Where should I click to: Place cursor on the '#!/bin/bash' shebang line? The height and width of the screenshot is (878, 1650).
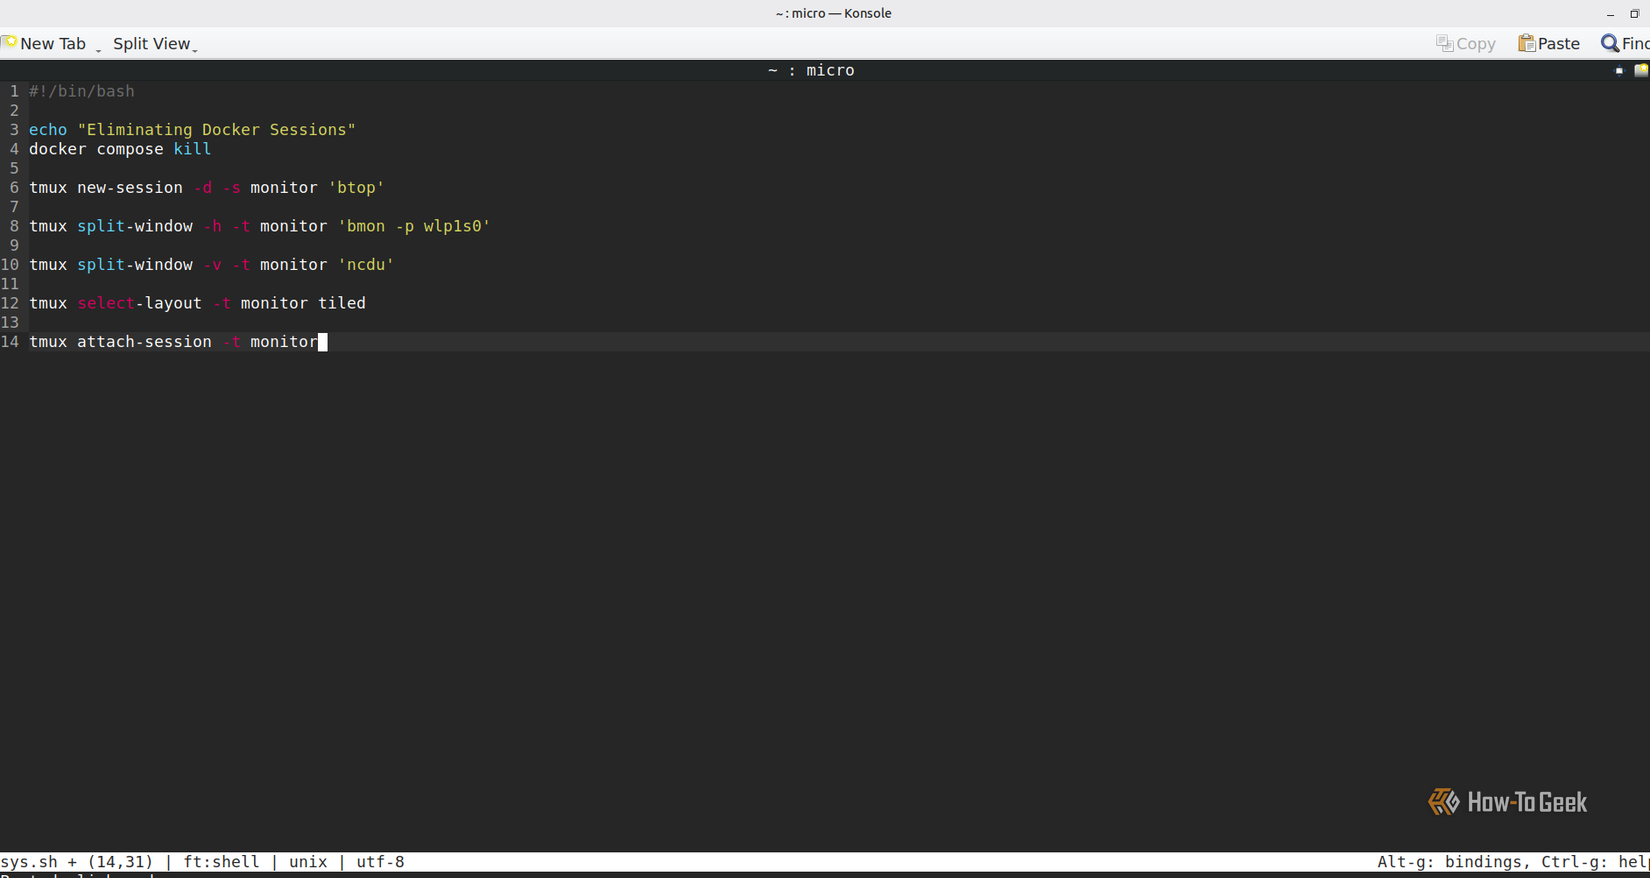82,91
